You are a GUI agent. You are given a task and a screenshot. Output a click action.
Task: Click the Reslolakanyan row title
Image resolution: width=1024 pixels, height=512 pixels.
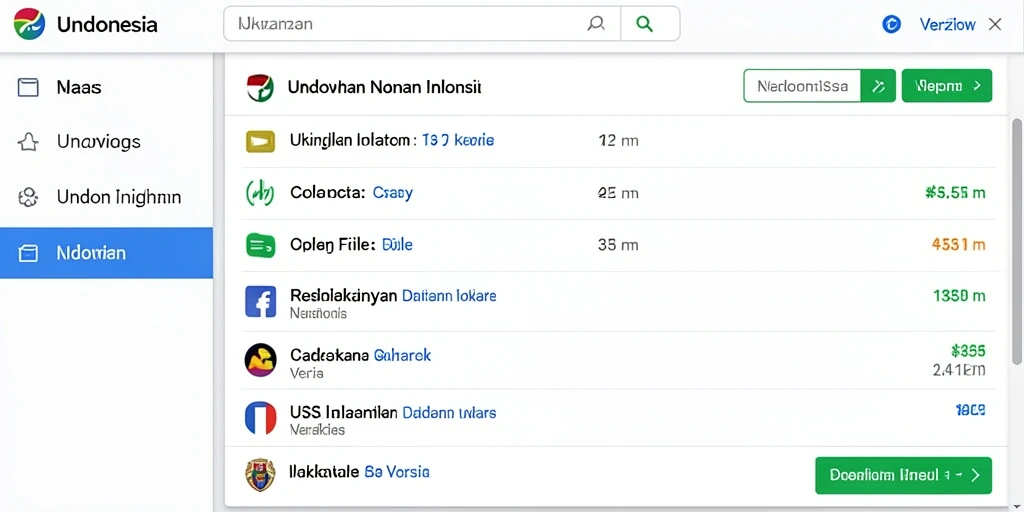(x=344, y=295)
